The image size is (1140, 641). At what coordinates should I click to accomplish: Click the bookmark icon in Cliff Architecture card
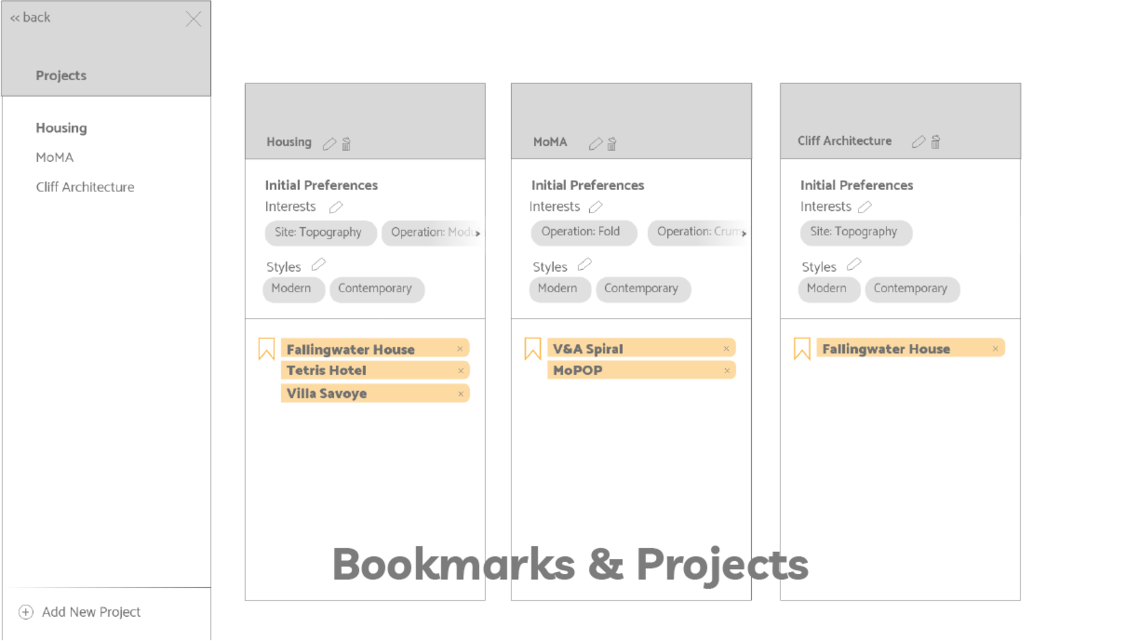pos(802,349)
